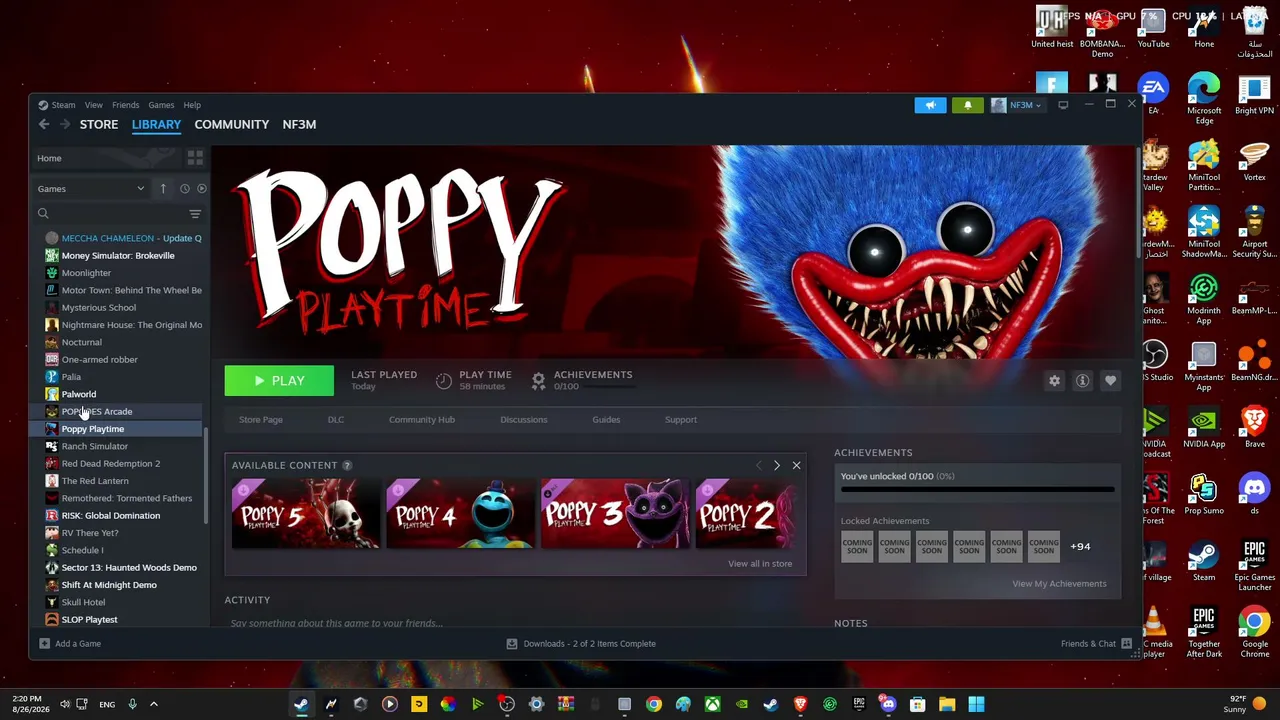The image size is (1280, 720).
Task: Open Friends & Chat icon
Action: pyautogui.click(x=1126, y=644)
